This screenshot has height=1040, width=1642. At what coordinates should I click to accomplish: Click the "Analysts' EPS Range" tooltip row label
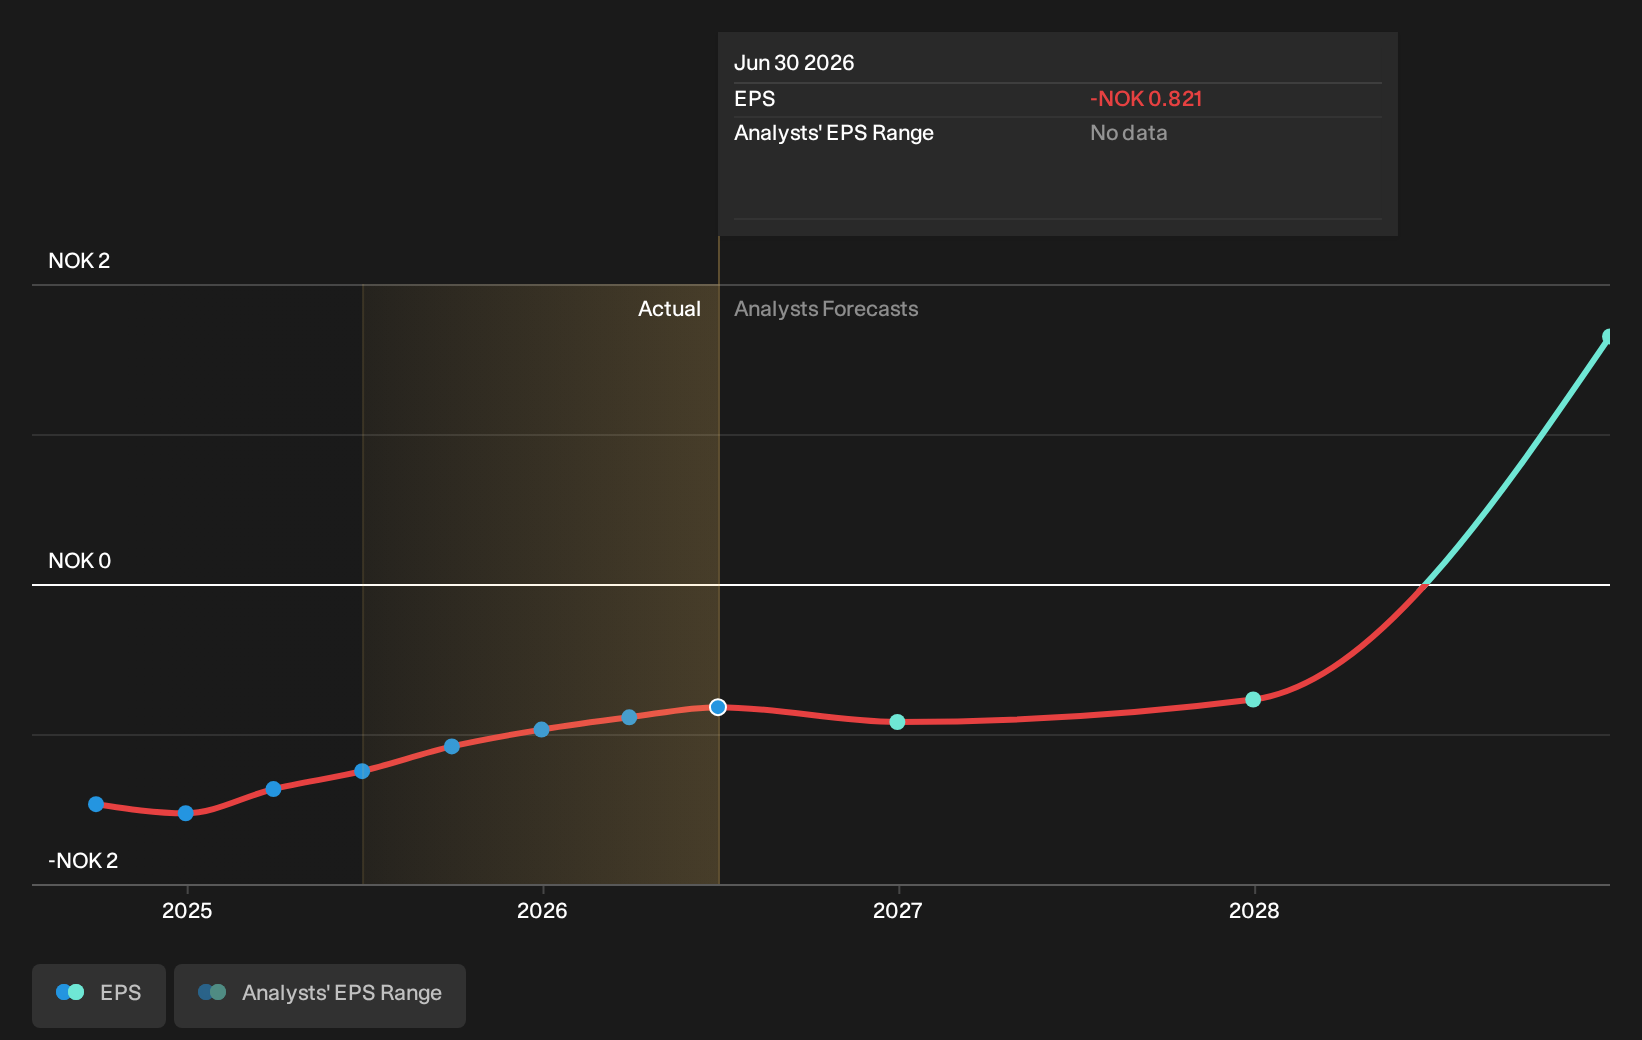pyautogui.click(x=834, y=133)
